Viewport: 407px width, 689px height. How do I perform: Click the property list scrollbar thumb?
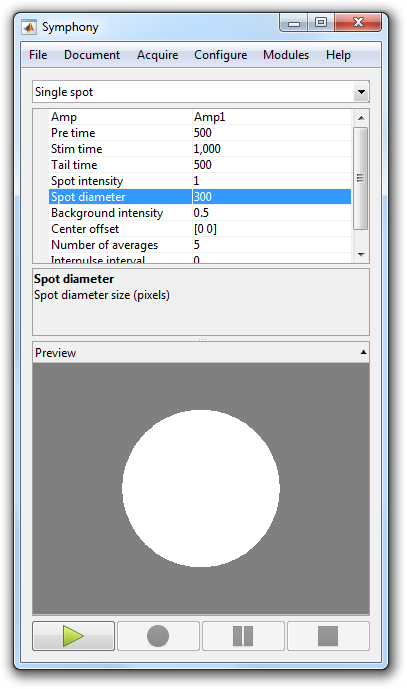pos(361,178)
